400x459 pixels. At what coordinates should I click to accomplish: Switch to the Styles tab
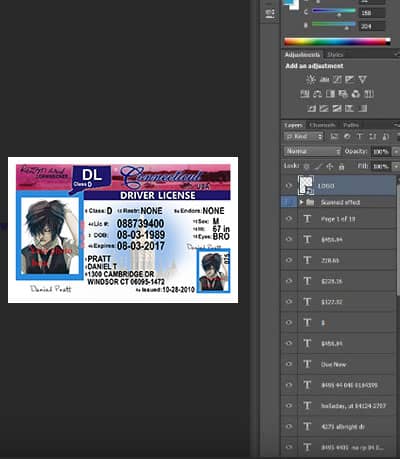335,55
